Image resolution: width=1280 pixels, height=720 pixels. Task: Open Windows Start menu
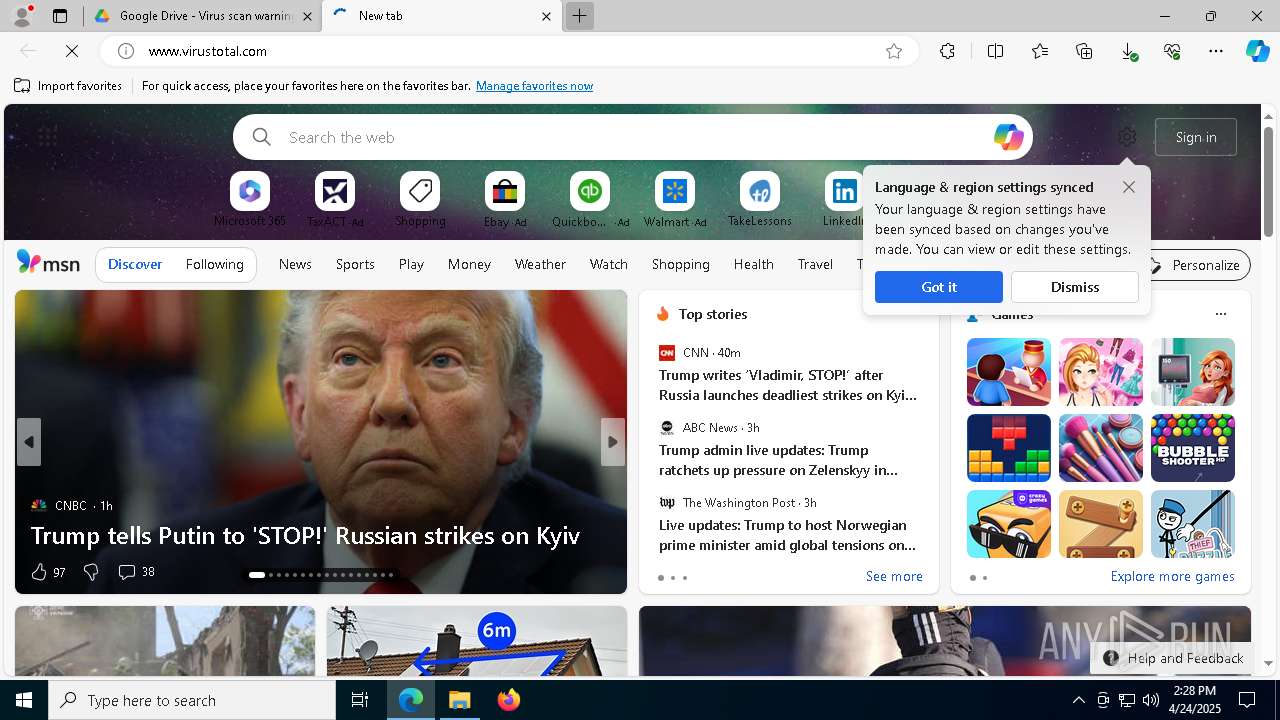[24, 700]
